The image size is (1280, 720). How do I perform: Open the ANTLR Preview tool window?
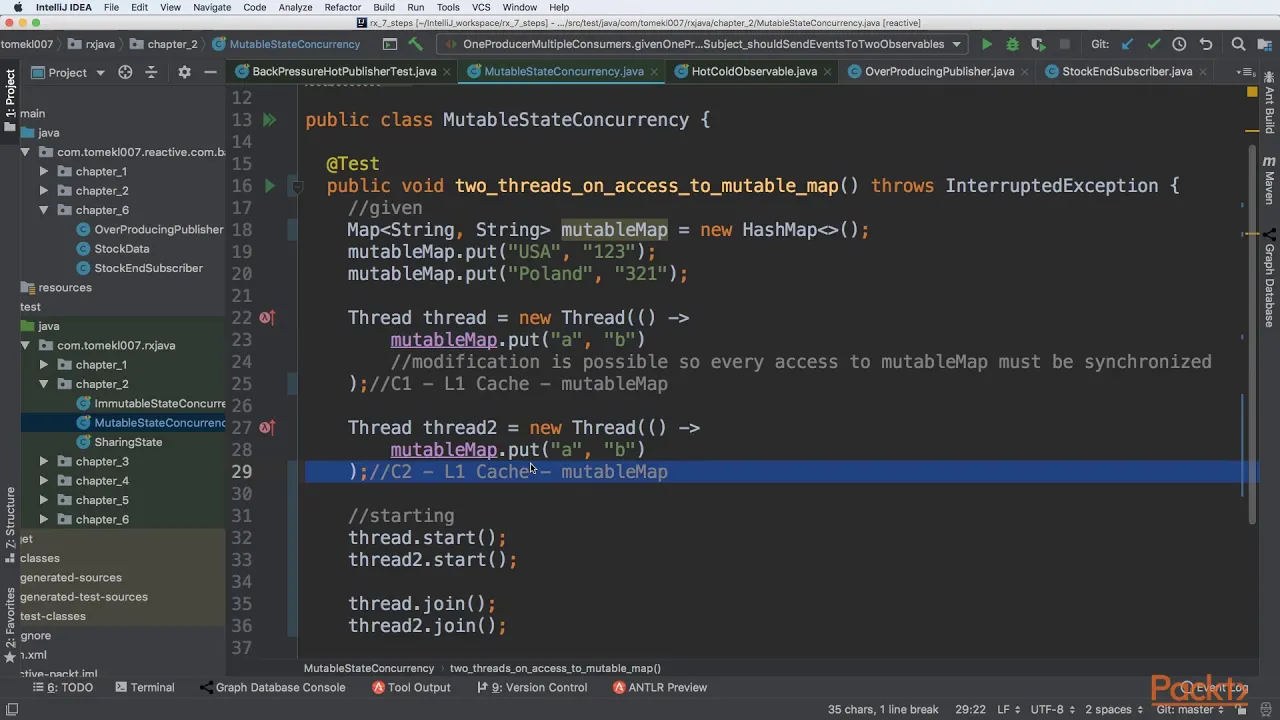(x=660, y=688)
